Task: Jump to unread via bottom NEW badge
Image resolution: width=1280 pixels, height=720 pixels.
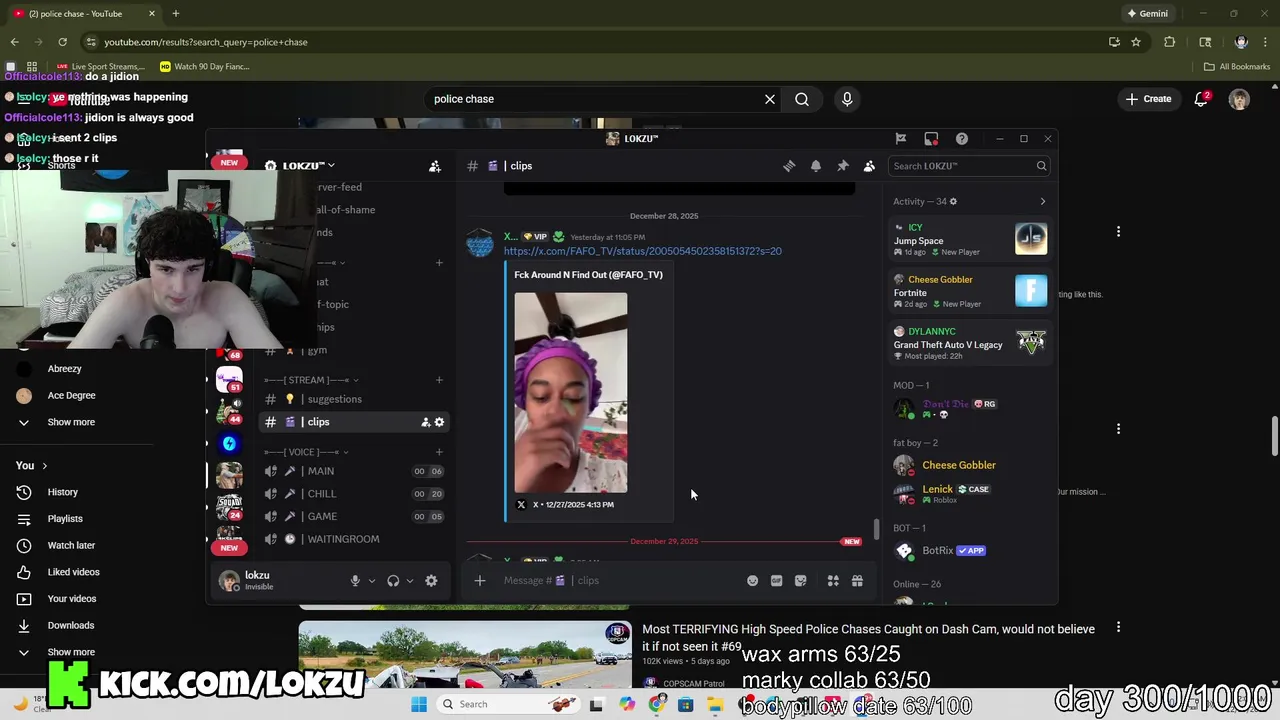Action: pos(229,548)
